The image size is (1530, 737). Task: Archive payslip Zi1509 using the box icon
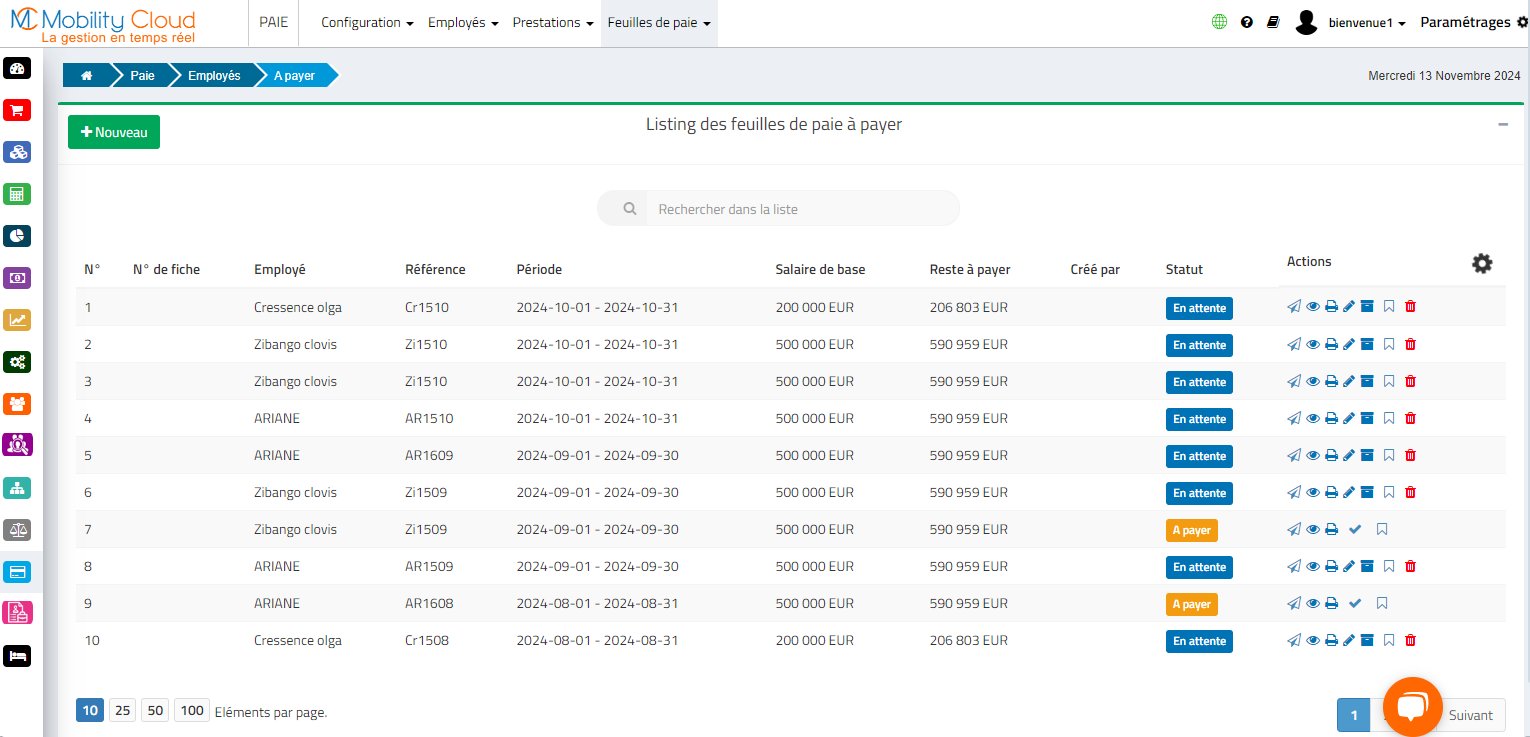pyautogui.click(x=1367, y=492)
